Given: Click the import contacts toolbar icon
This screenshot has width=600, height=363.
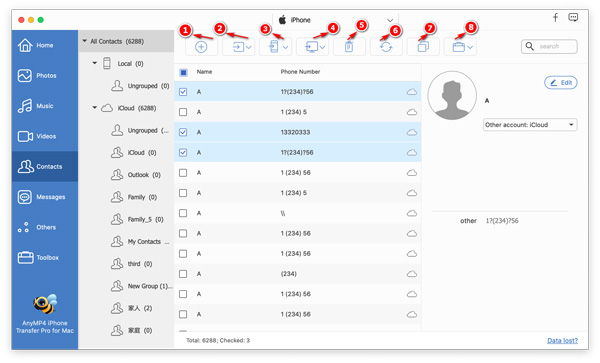Looking at the screenshot, I should 238,47.
